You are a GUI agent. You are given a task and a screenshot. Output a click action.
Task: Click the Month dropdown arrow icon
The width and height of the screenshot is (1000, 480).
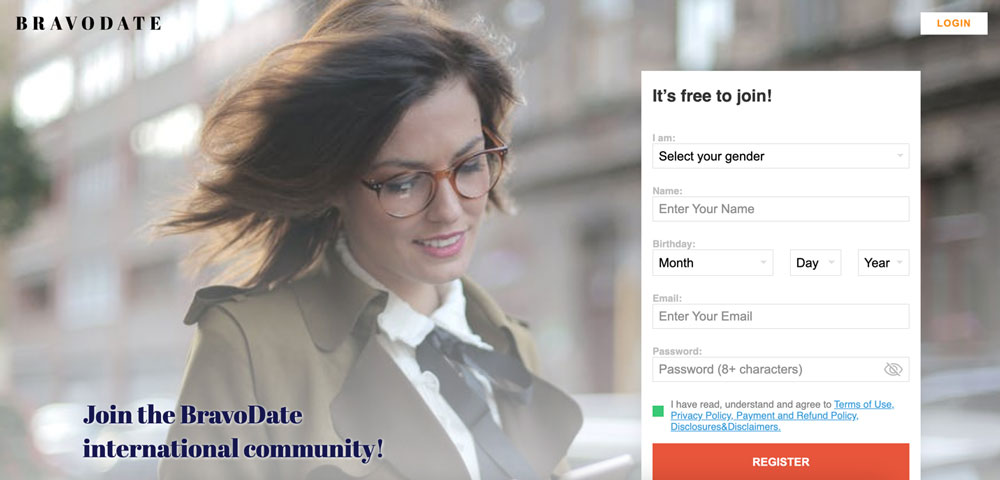tap(763, 263)
